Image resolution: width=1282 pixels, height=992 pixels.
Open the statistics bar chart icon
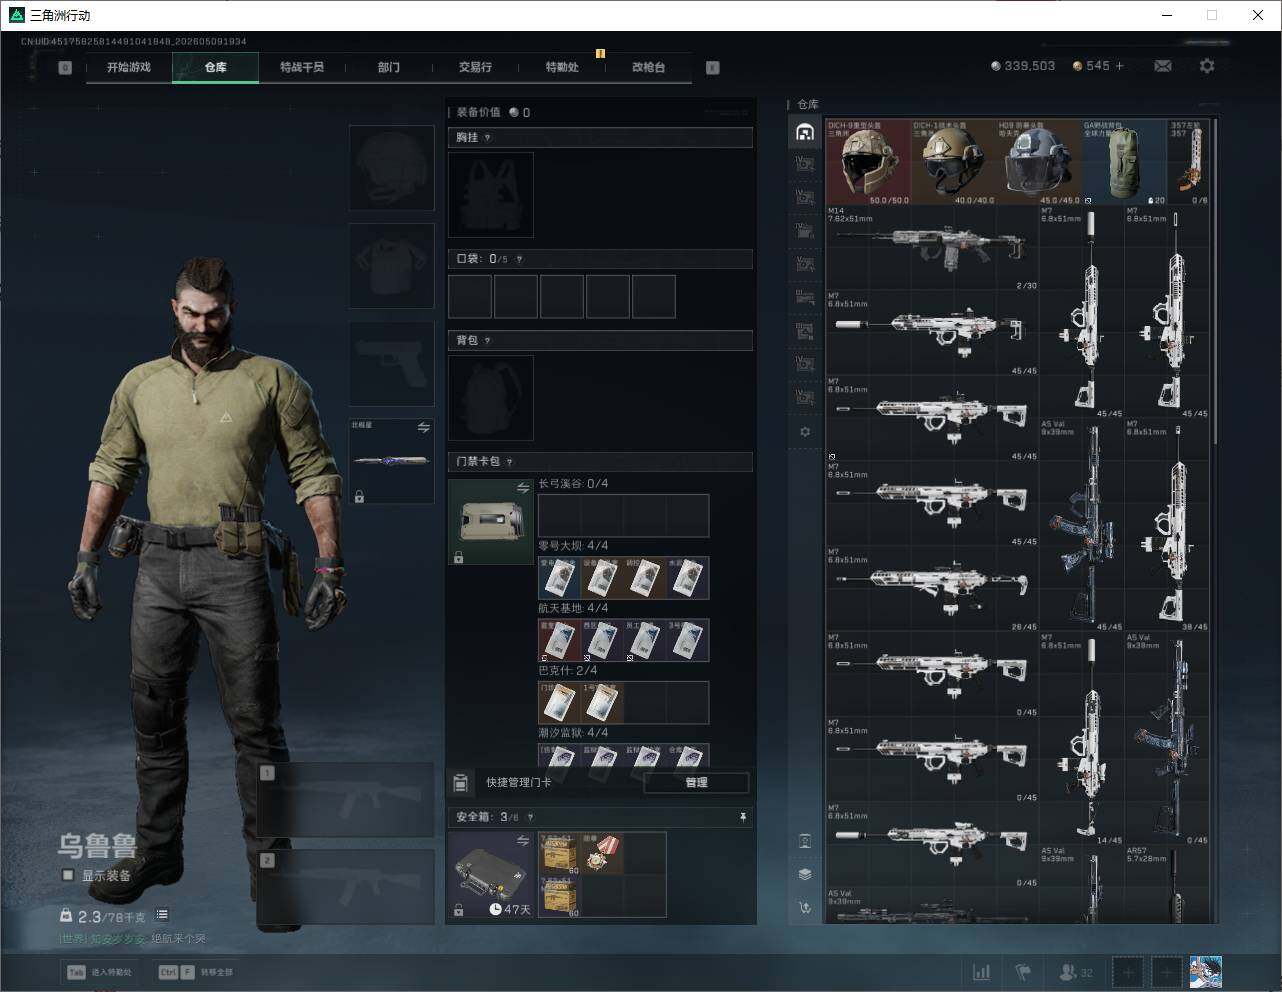click(x=982, y=972)
